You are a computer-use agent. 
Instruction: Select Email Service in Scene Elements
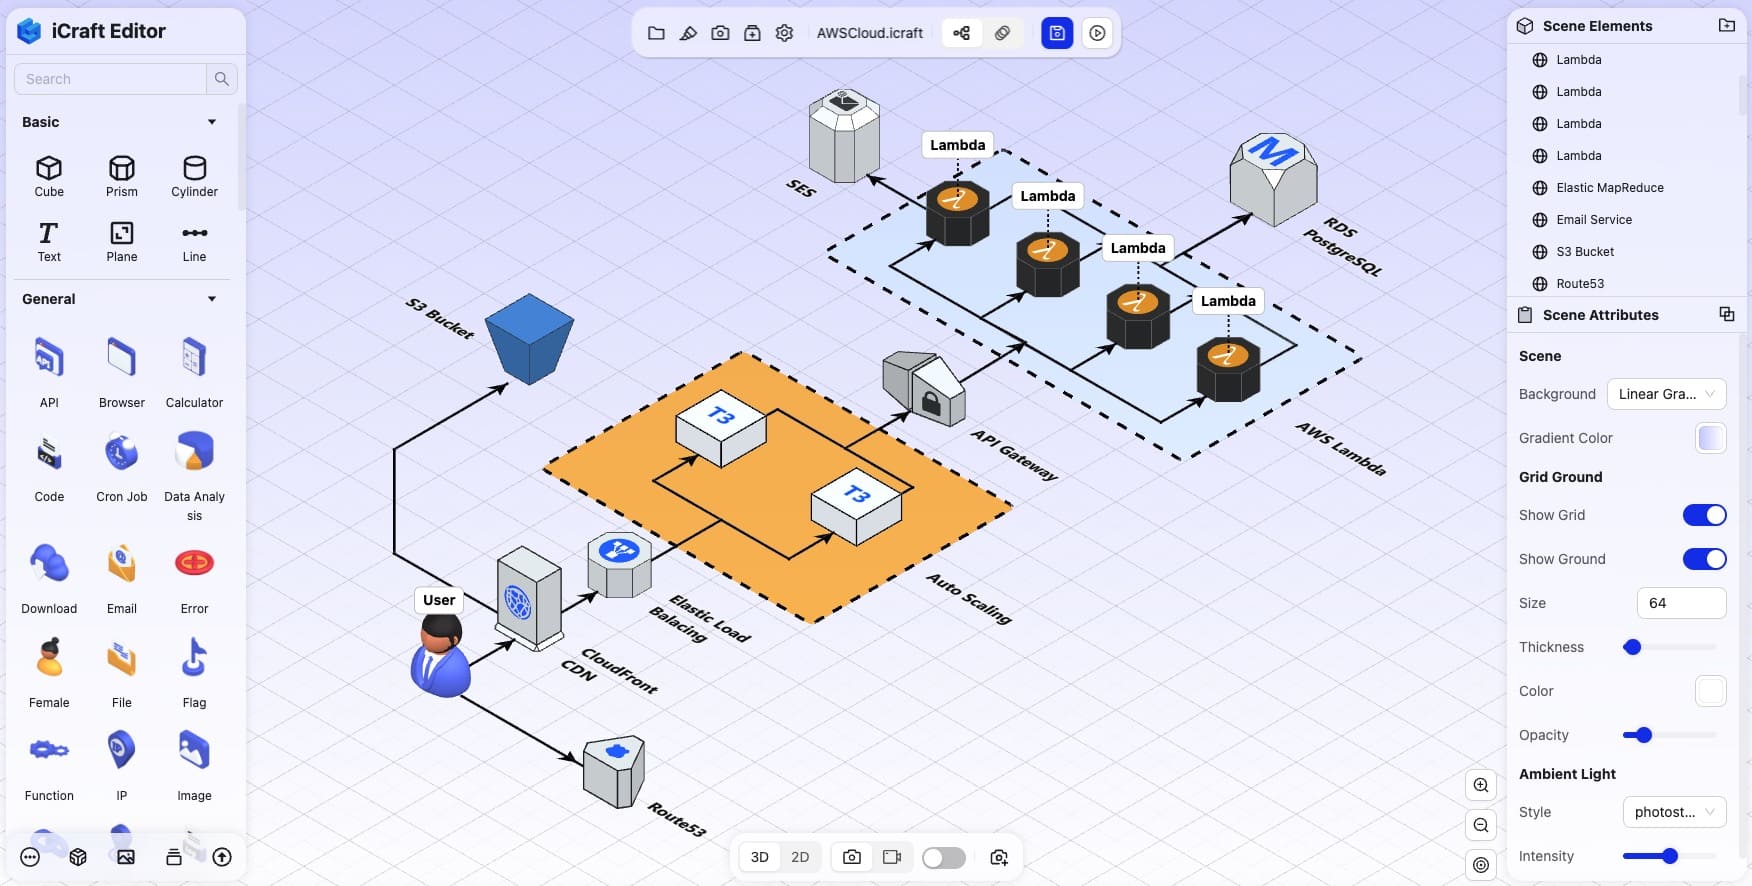[x=1594, y=220]
